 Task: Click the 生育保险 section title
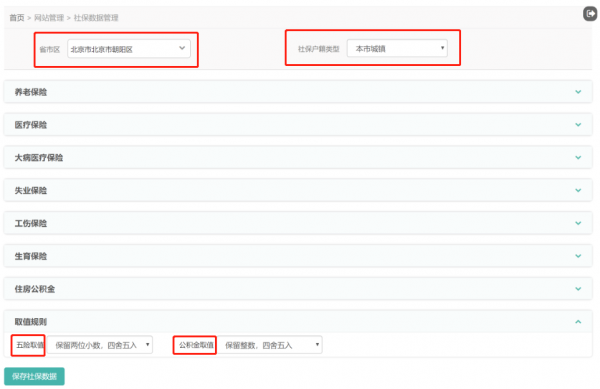pos(31,256)
